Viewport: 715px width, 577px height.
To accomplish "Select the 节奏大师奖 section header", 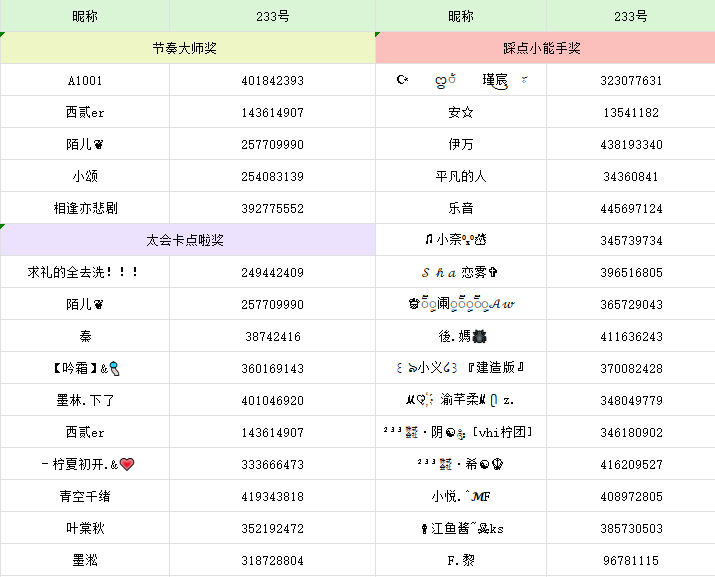I will (187, 48).
